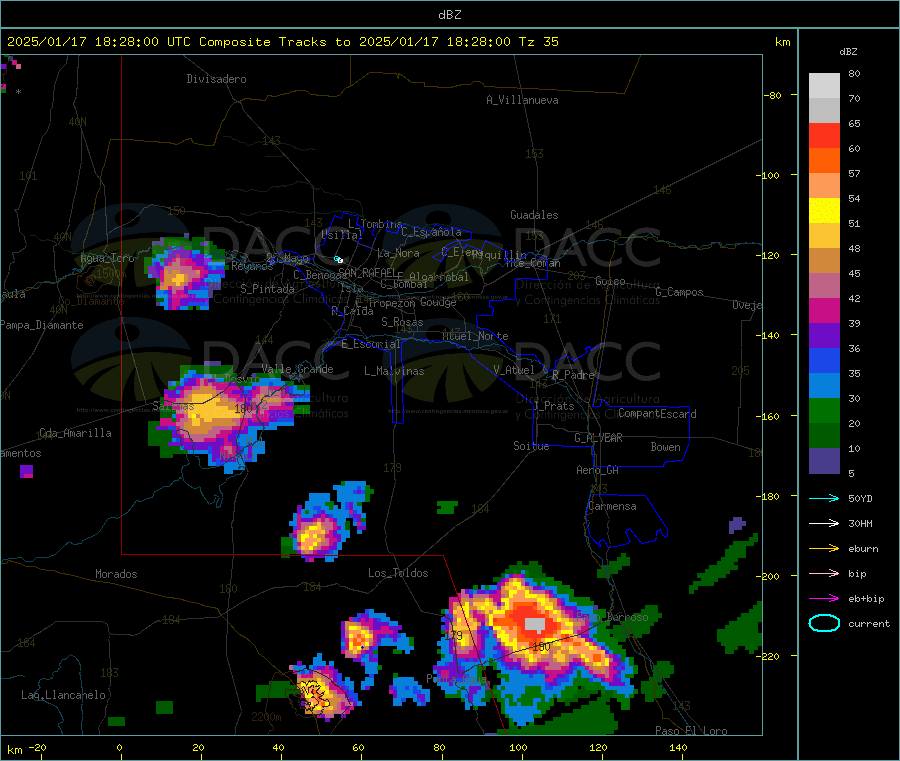Select the purple 36–39 dBZ swatch
The image size is (900, 761).
pyautogui.click(x=824, y=336)
